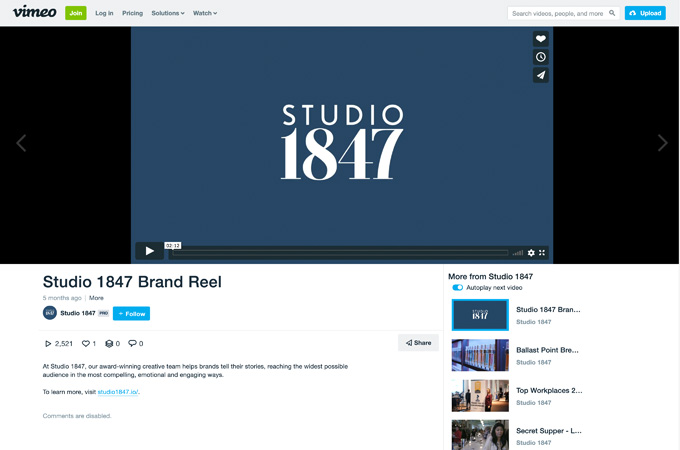Click 'More from Studio 1847' heading
The image size is (680, 450).
tap(490, 277)
